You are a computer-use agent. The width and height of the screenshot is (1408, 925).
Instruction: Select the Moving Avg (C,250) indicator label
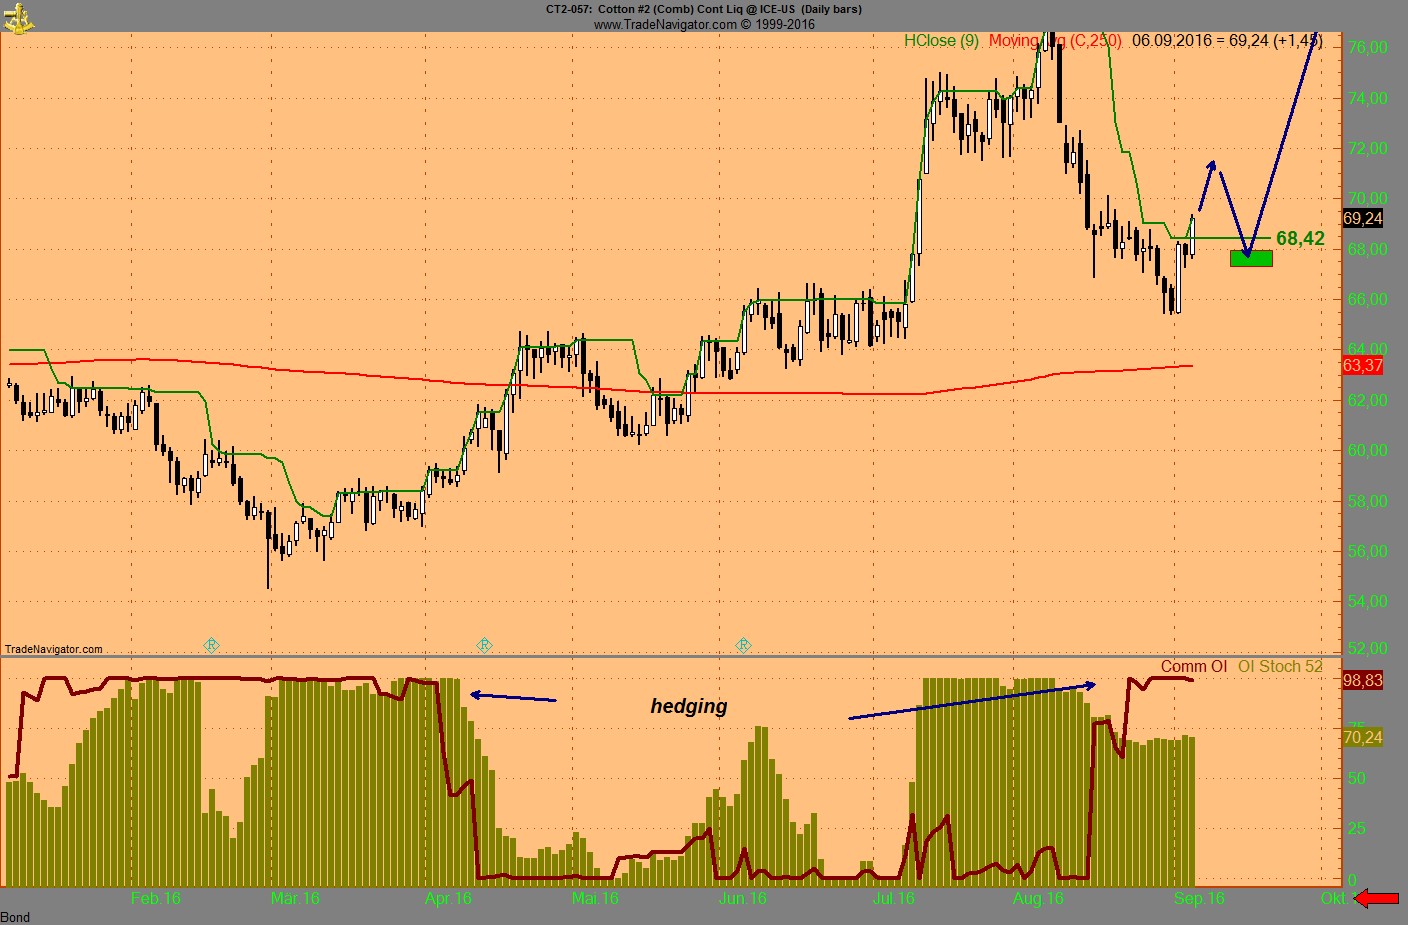[1054, 41]
